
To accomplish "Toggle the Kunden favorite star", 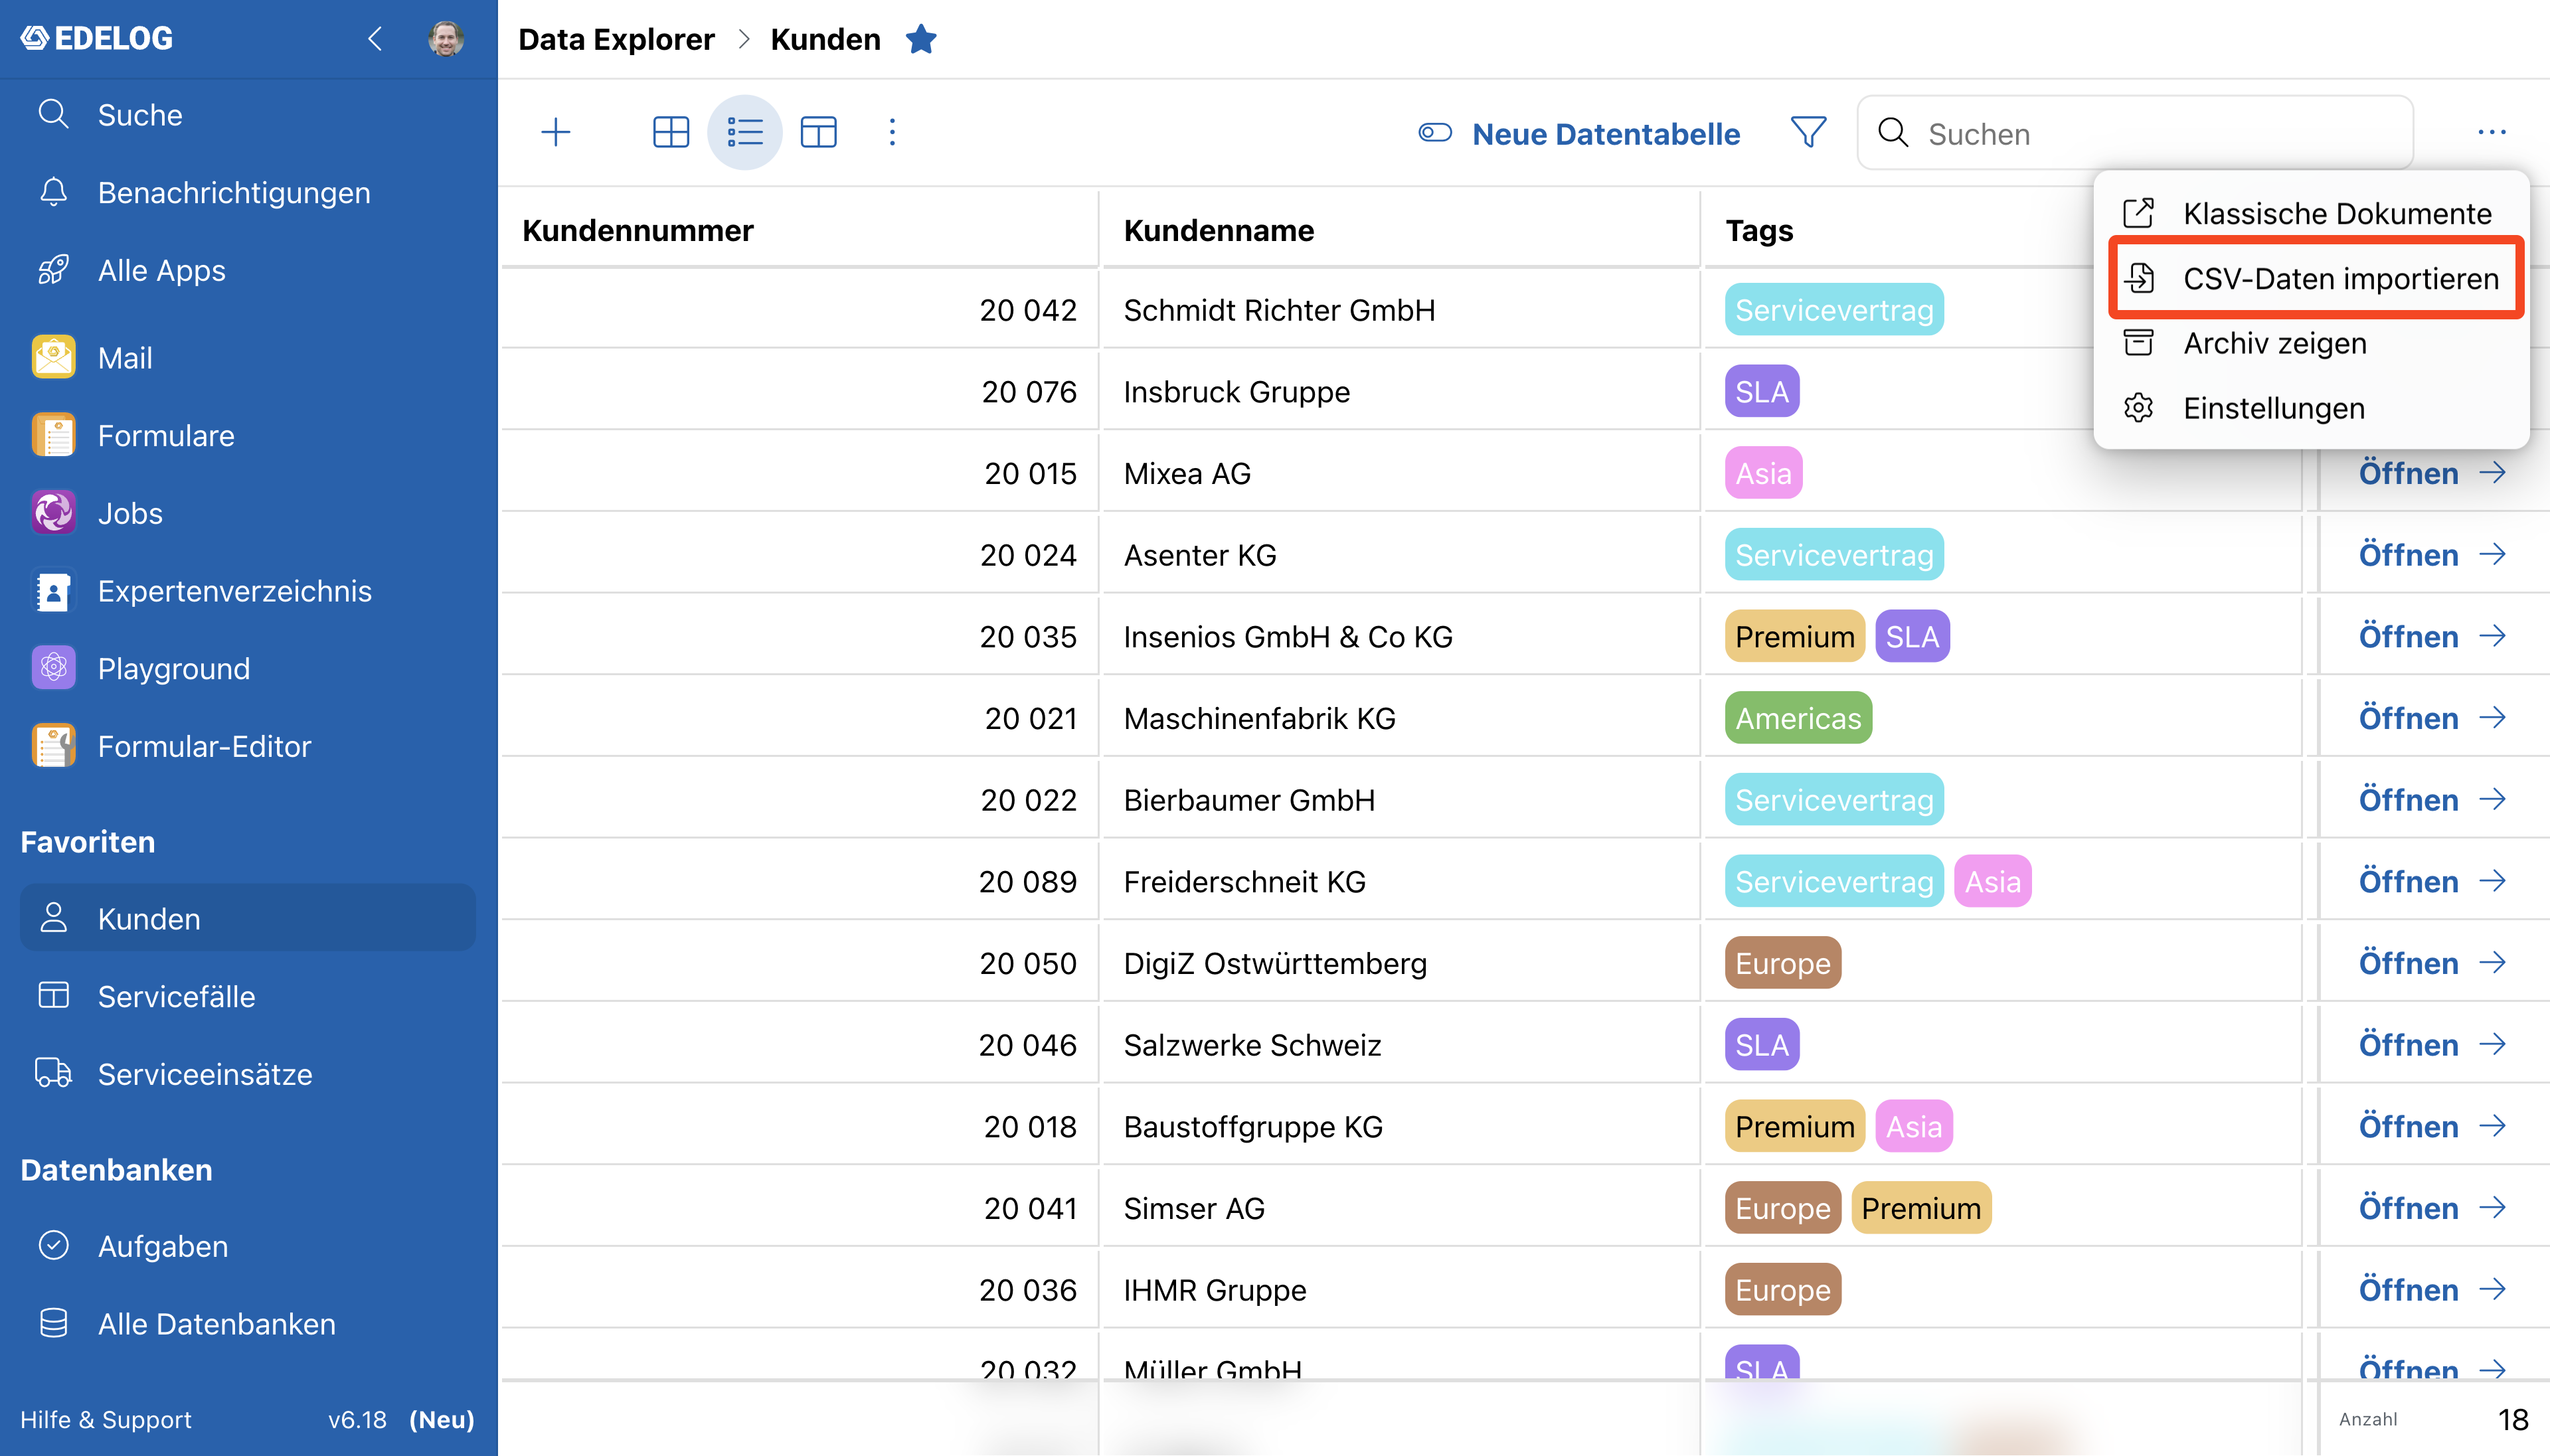I will (x=921, y=39).
